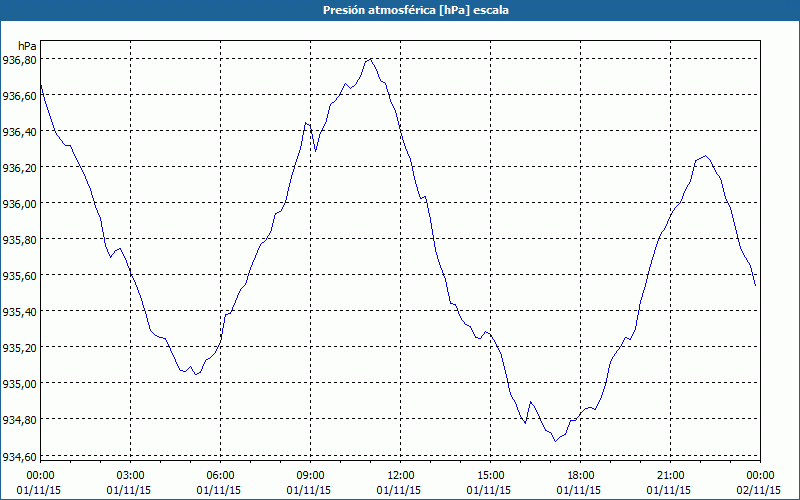Click the chart title 'Presión atmosférica [hPa] escala'
The image size is (800, 500).
point(415,10)
